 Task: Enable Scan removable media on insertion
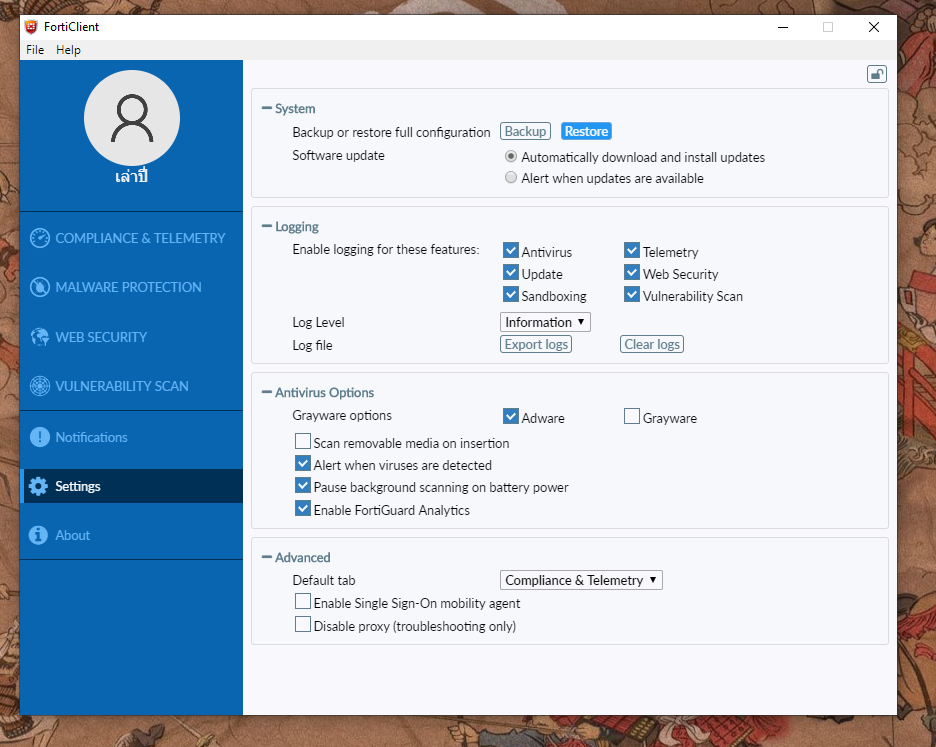tap(303, 441)
